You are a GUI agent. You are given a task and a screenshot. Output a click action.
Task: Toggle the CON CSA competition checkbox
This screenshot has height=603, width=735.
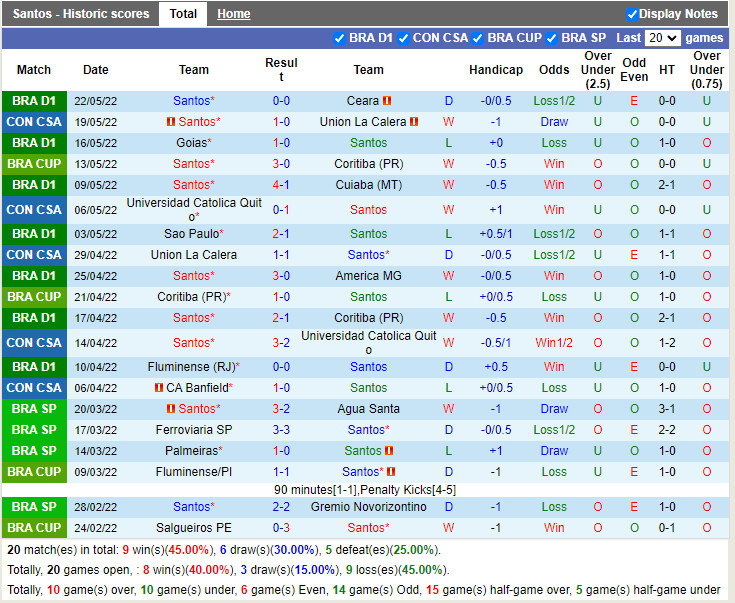(x=404, y=38)
